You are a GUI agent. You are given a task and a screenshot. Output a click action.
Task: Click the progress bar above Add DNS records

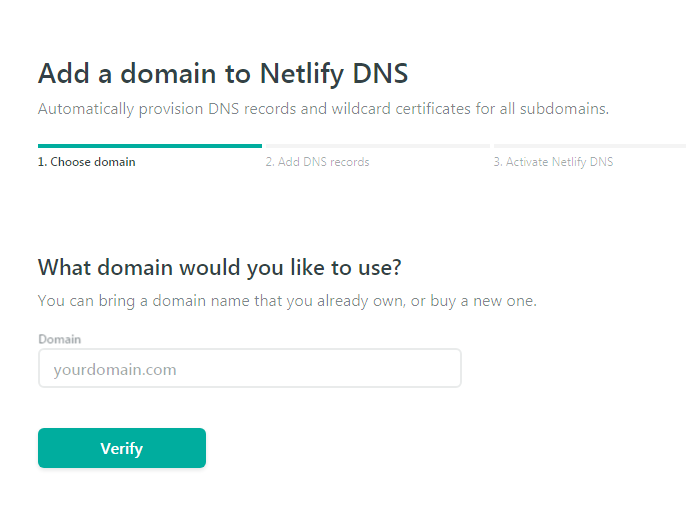(376, 146)
